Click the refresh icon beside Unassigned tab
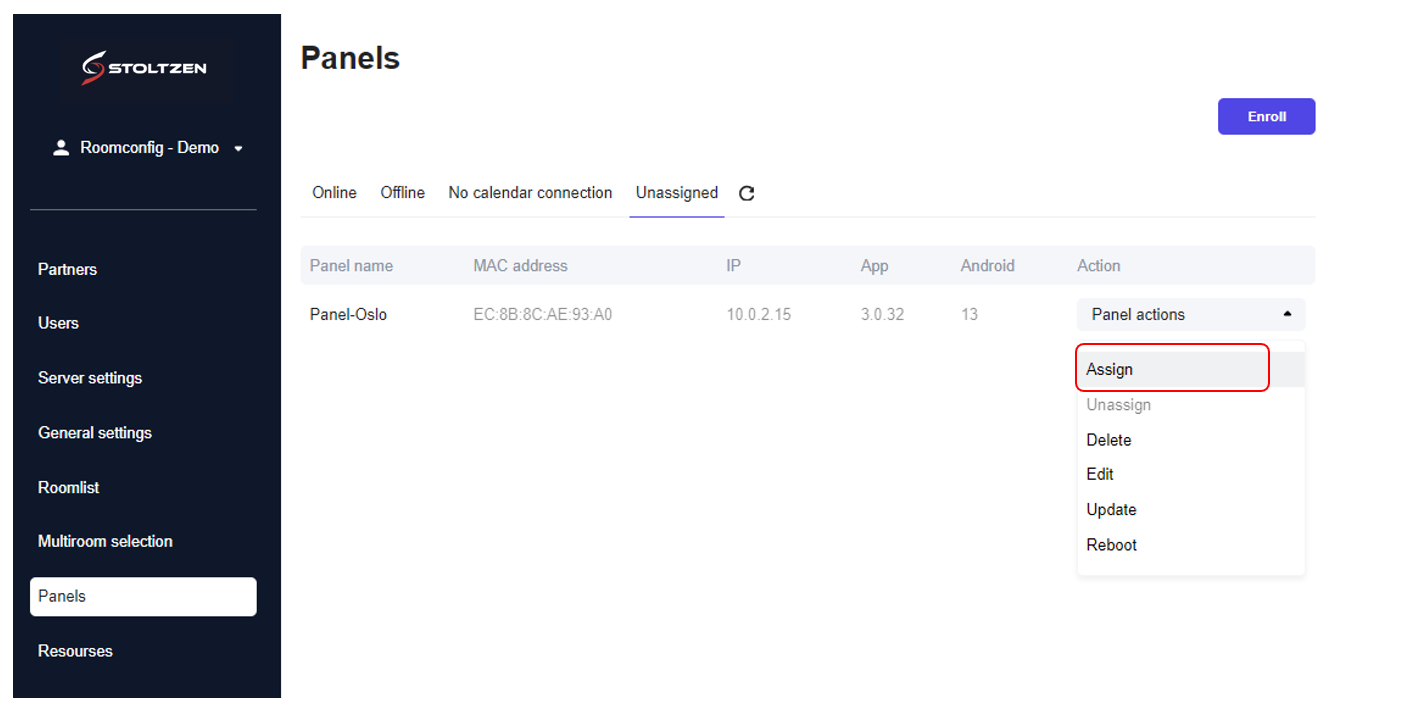This screenshot has height=702, width=1406. point(746,193)
